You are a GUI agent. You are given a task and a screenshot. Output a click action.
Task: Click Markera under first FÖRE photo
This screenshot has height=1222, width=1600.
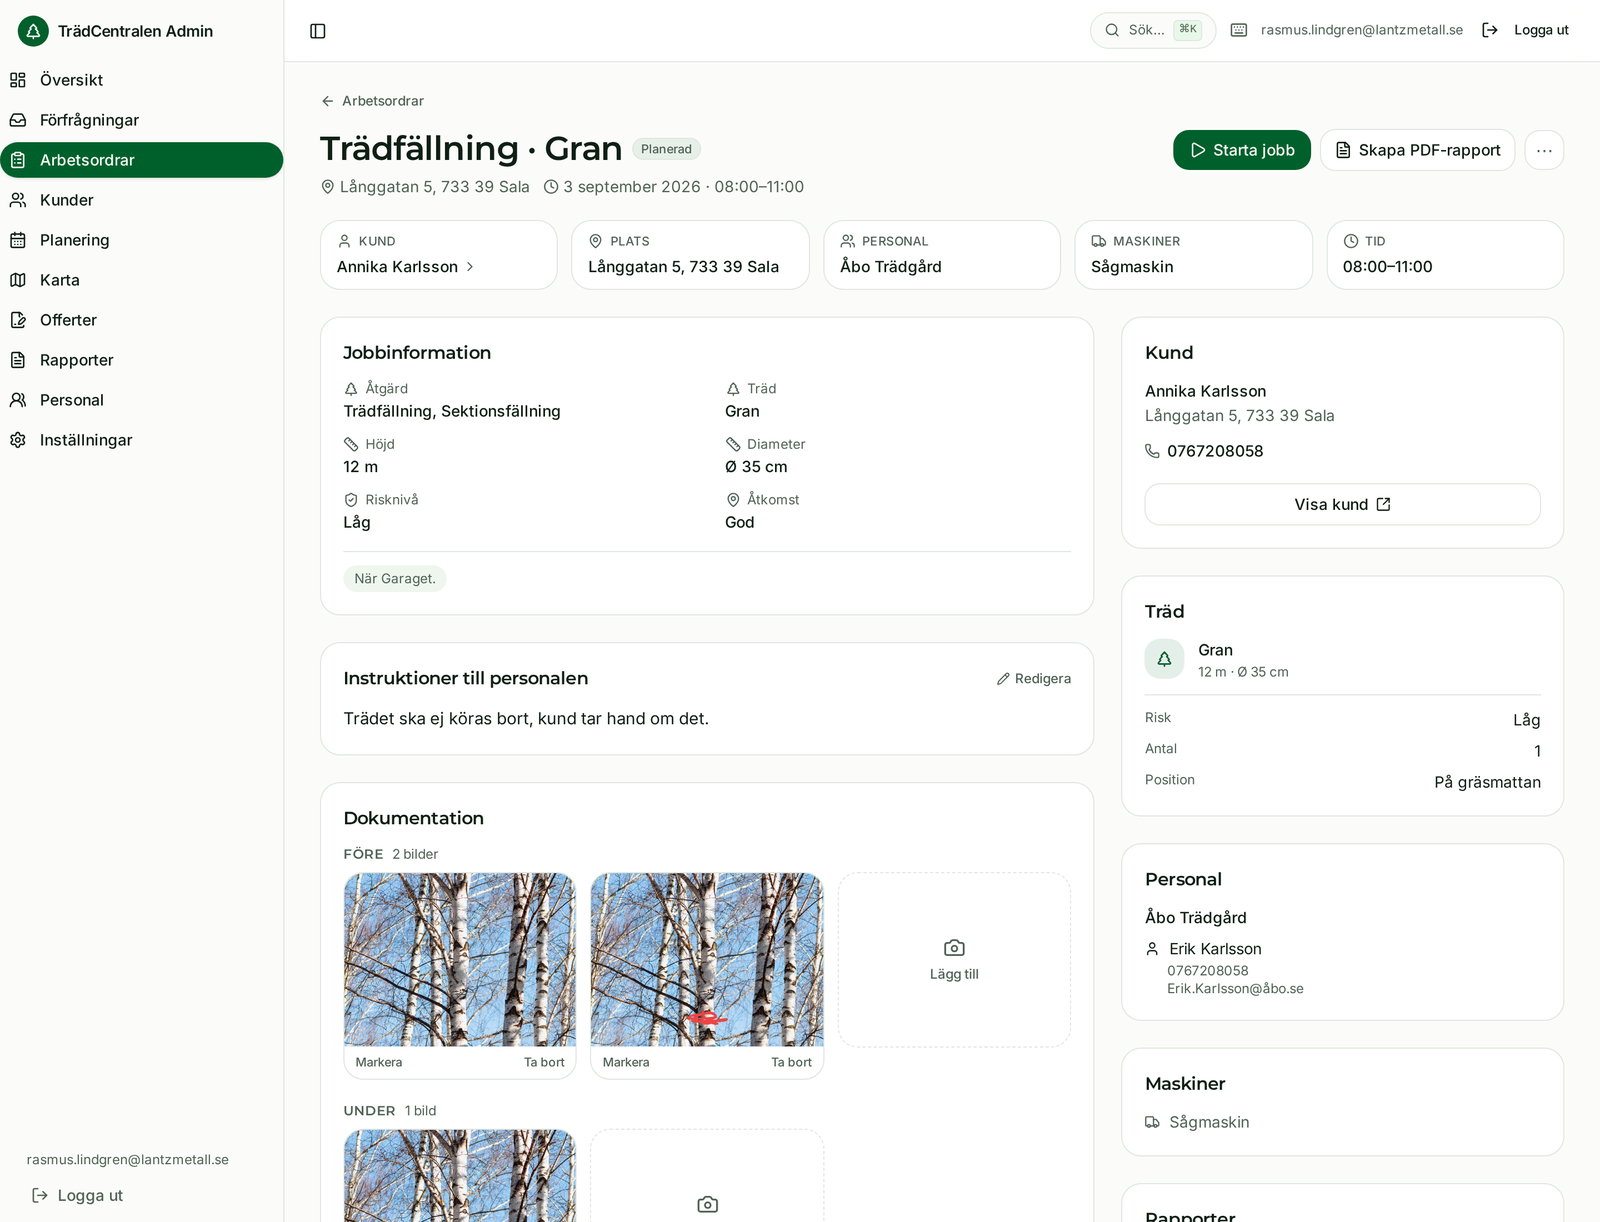point(379,1063)
